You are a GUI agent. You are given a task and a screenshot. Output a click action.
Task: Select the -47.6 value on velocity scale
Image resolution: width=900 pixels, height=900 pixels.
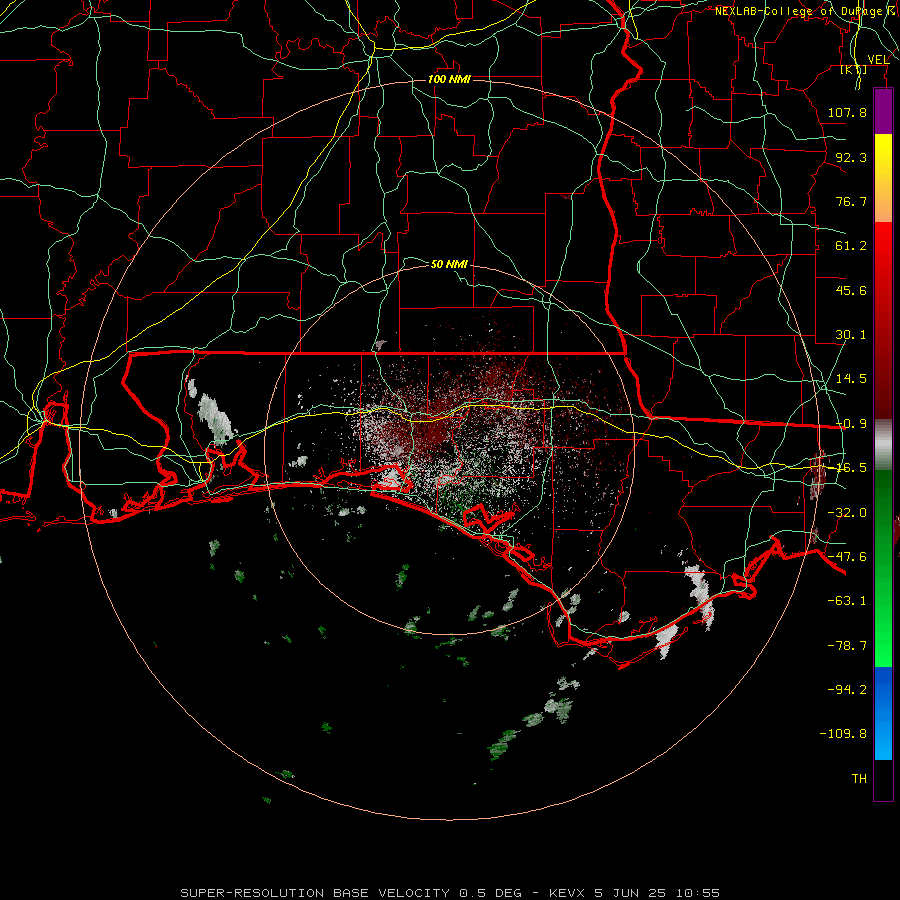coord(847,557)
